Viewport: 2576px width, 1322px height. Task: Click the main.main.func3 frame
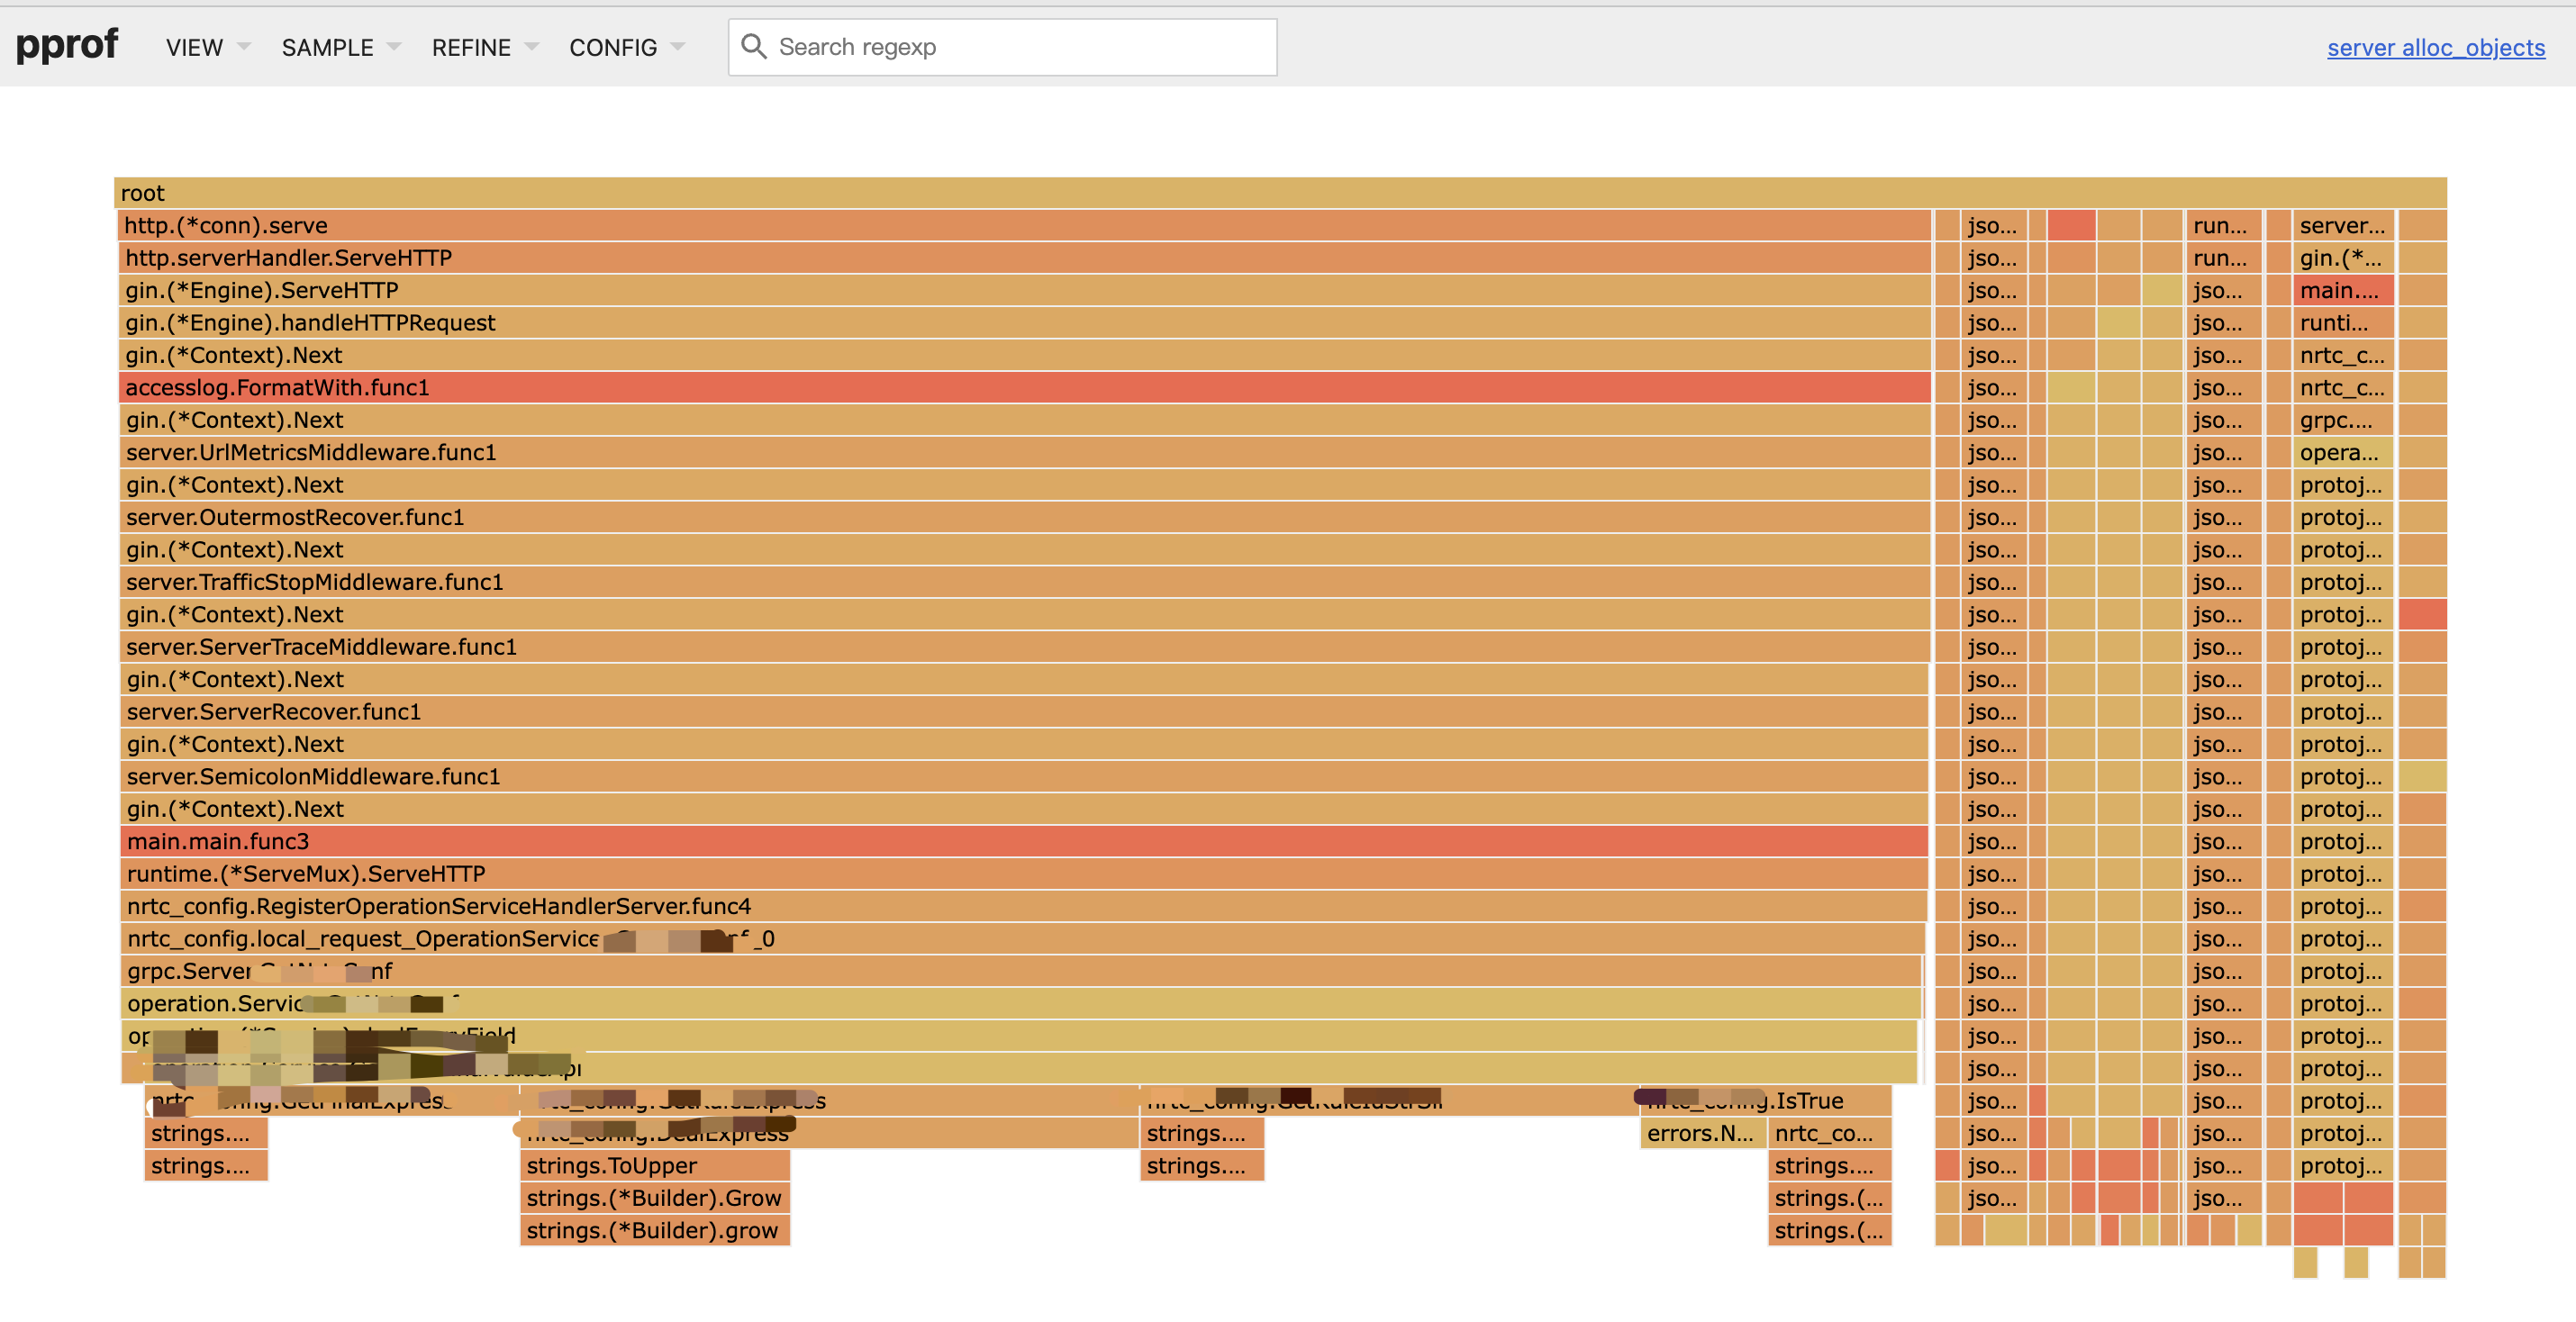pyautogui.click(x=1022, y=842)
